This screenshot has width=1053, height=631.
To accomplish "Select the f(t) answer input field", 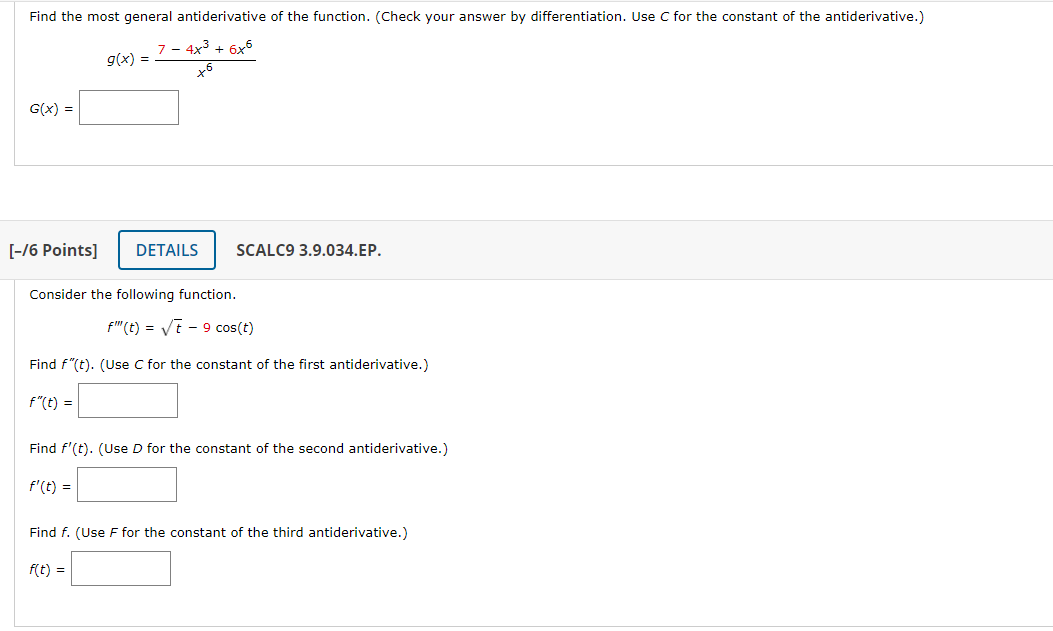I will point(121,569).
